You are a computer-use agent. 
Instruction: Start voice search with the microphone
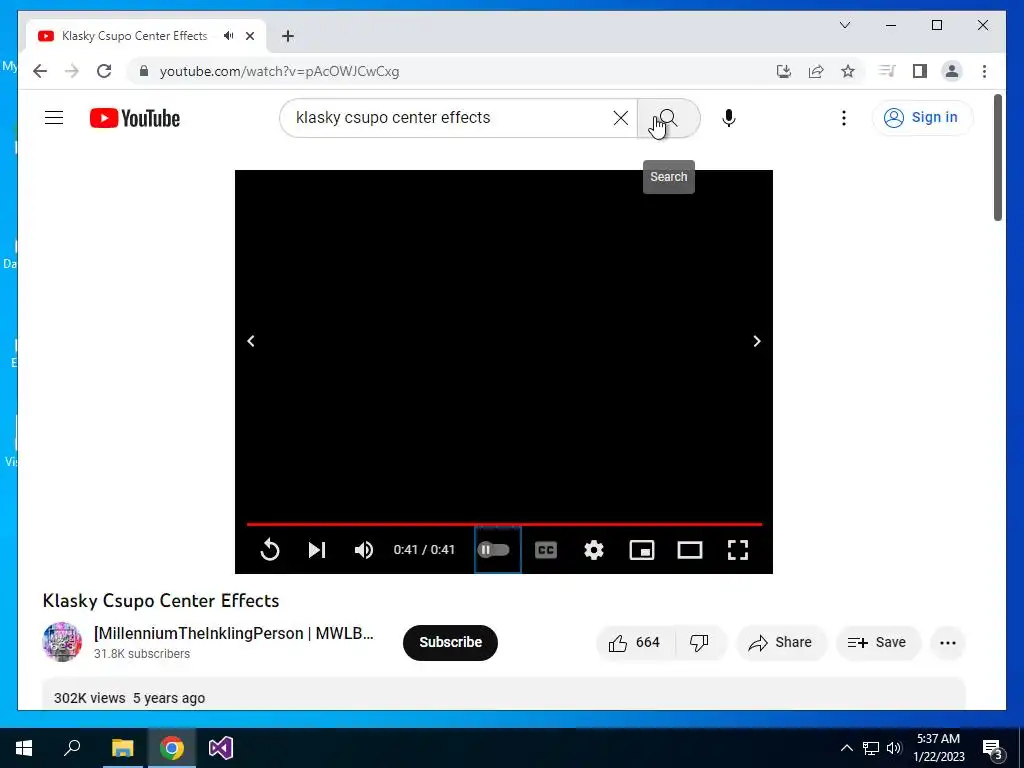click(x=729, y=118)
